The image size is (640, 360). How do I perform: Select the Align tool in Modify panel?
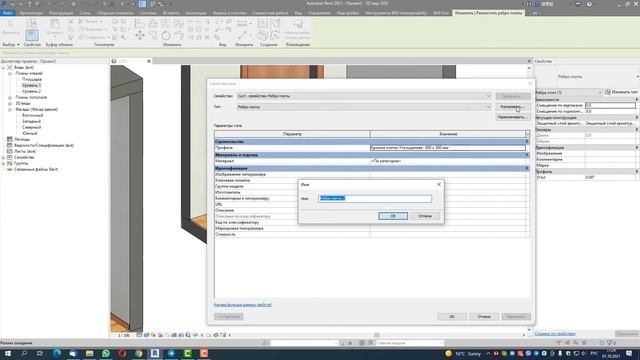click(140, 23)
